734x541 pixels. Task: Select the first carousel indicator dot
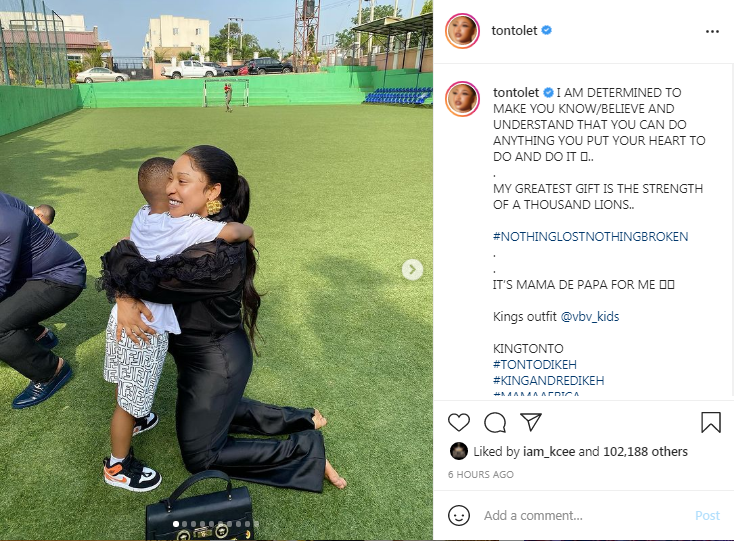[176, 524]
